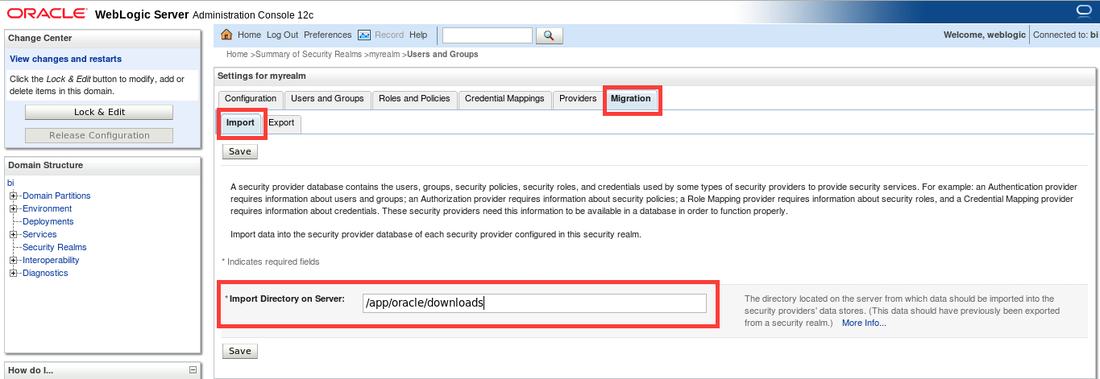The width and height of the screenshot is (1100, 379).
Task: Click the Lock & Edit button
Action: click(x=99, y=112)
